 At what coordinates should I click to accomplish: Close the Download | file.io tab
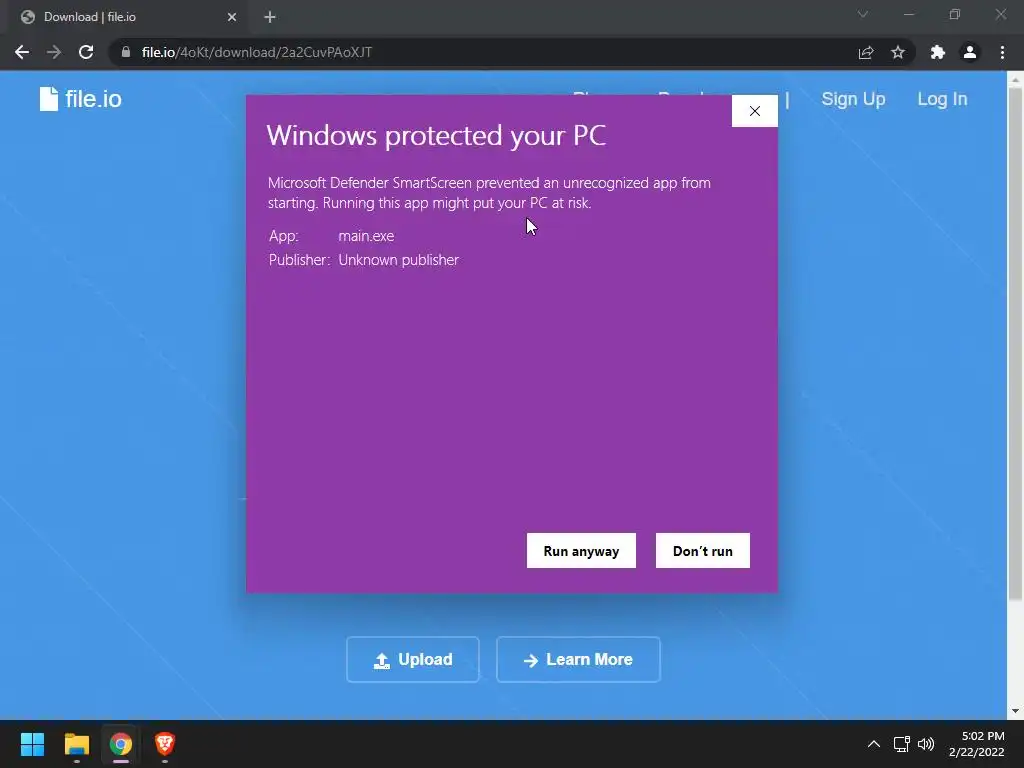coord(232,17)
